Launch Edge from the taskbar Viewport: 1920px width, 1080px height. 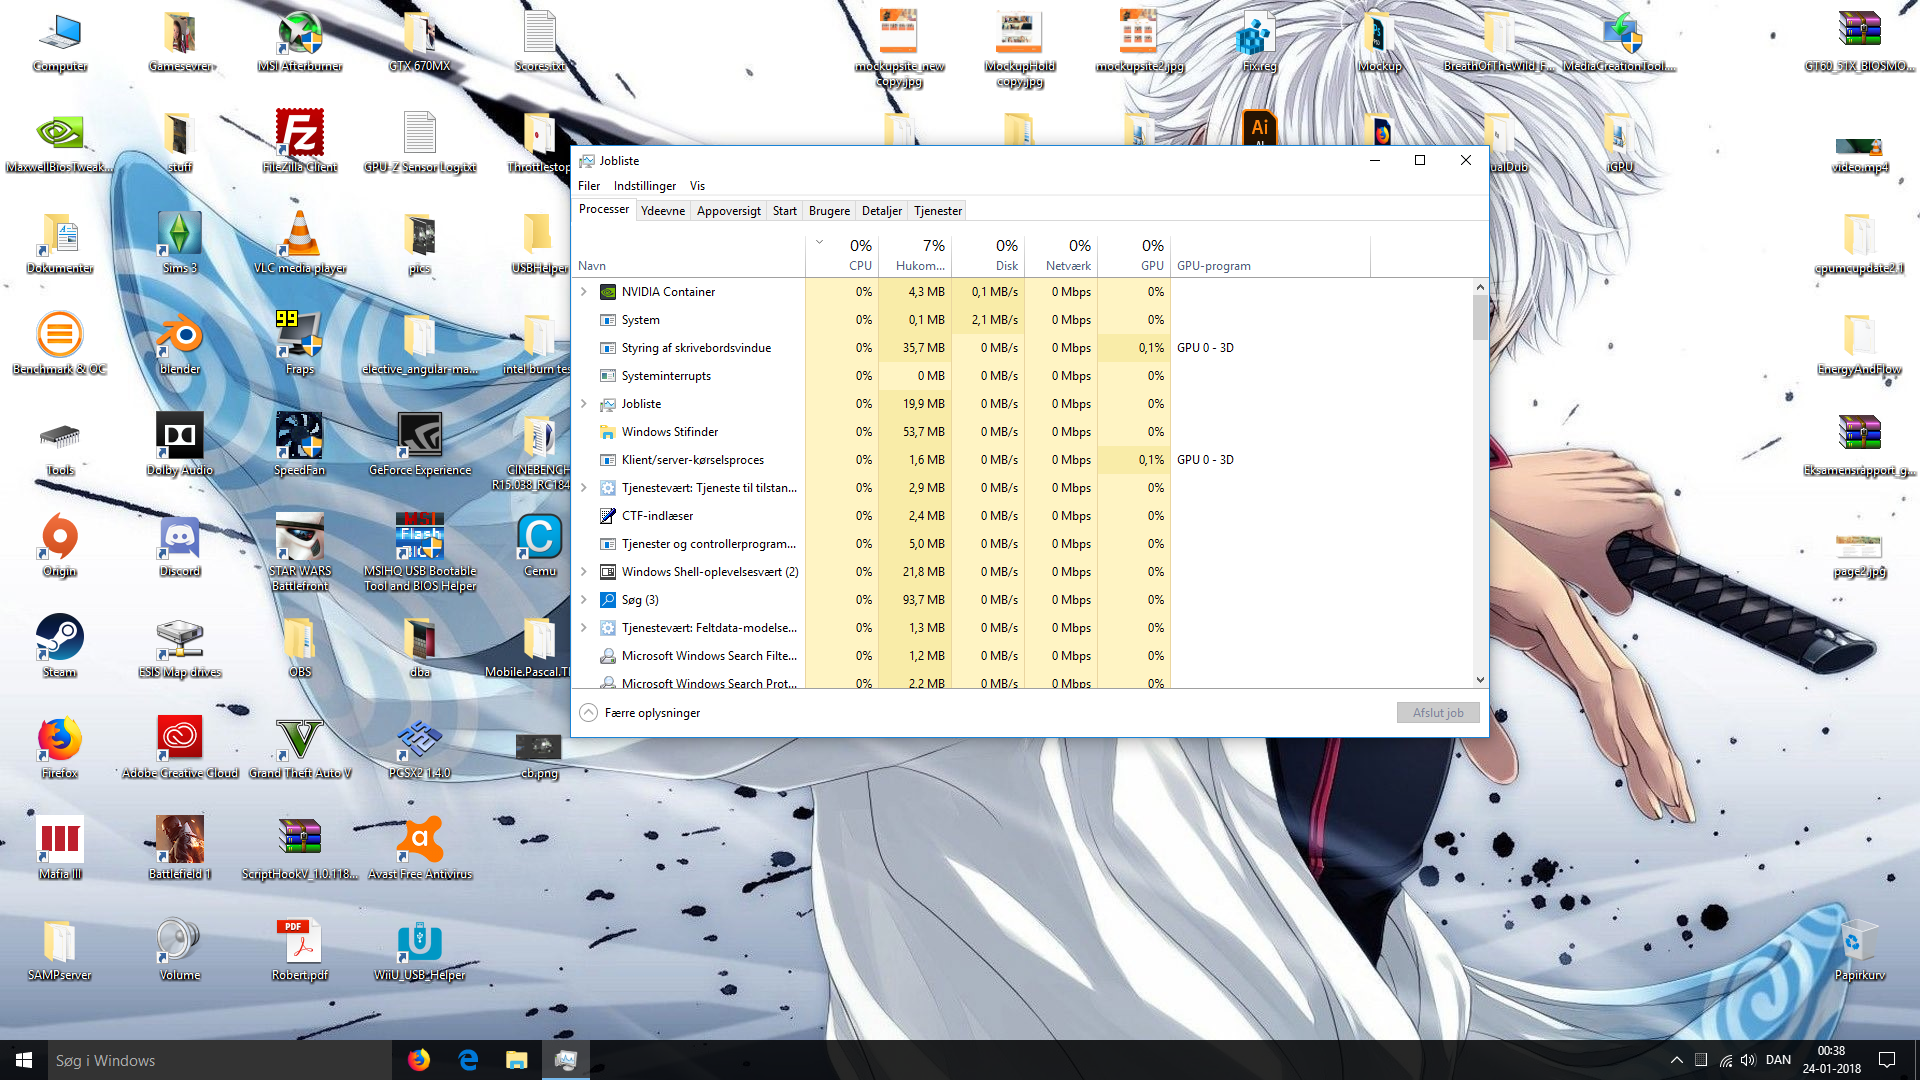pyautogui.click(x=468, y=1060)
